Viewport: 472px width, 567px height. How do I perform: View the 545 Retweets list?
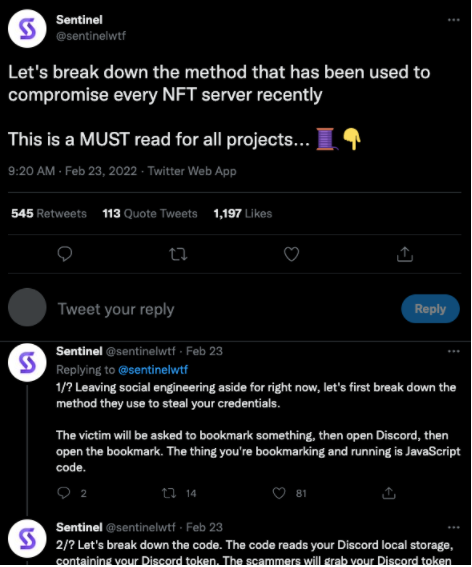[x=49, y=213]
